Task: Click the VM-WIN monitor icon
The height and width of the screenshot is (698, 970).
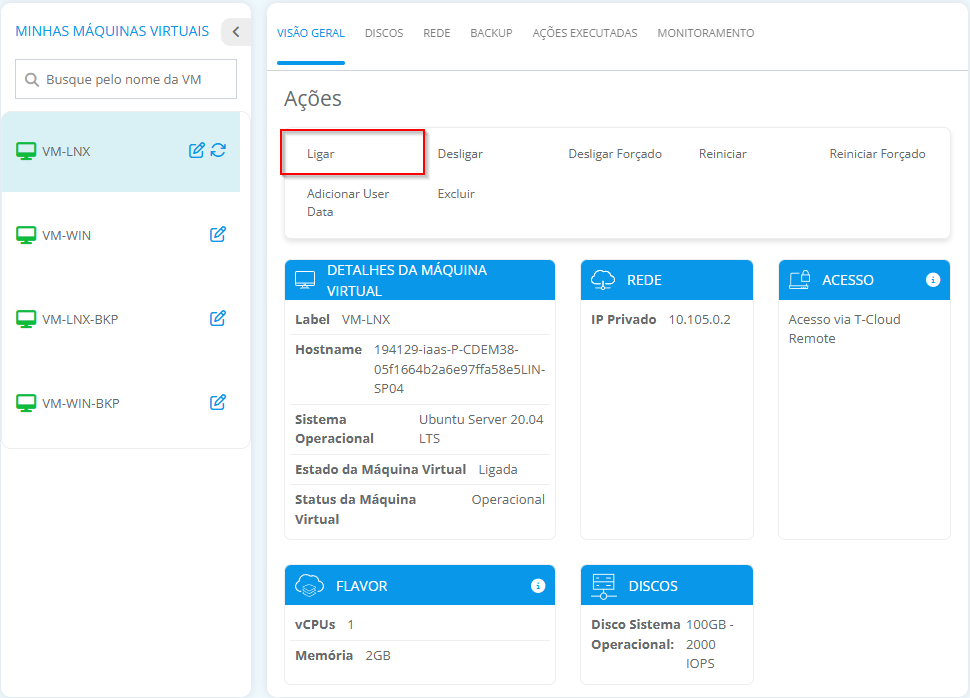Action: click(x=26, y=235)
